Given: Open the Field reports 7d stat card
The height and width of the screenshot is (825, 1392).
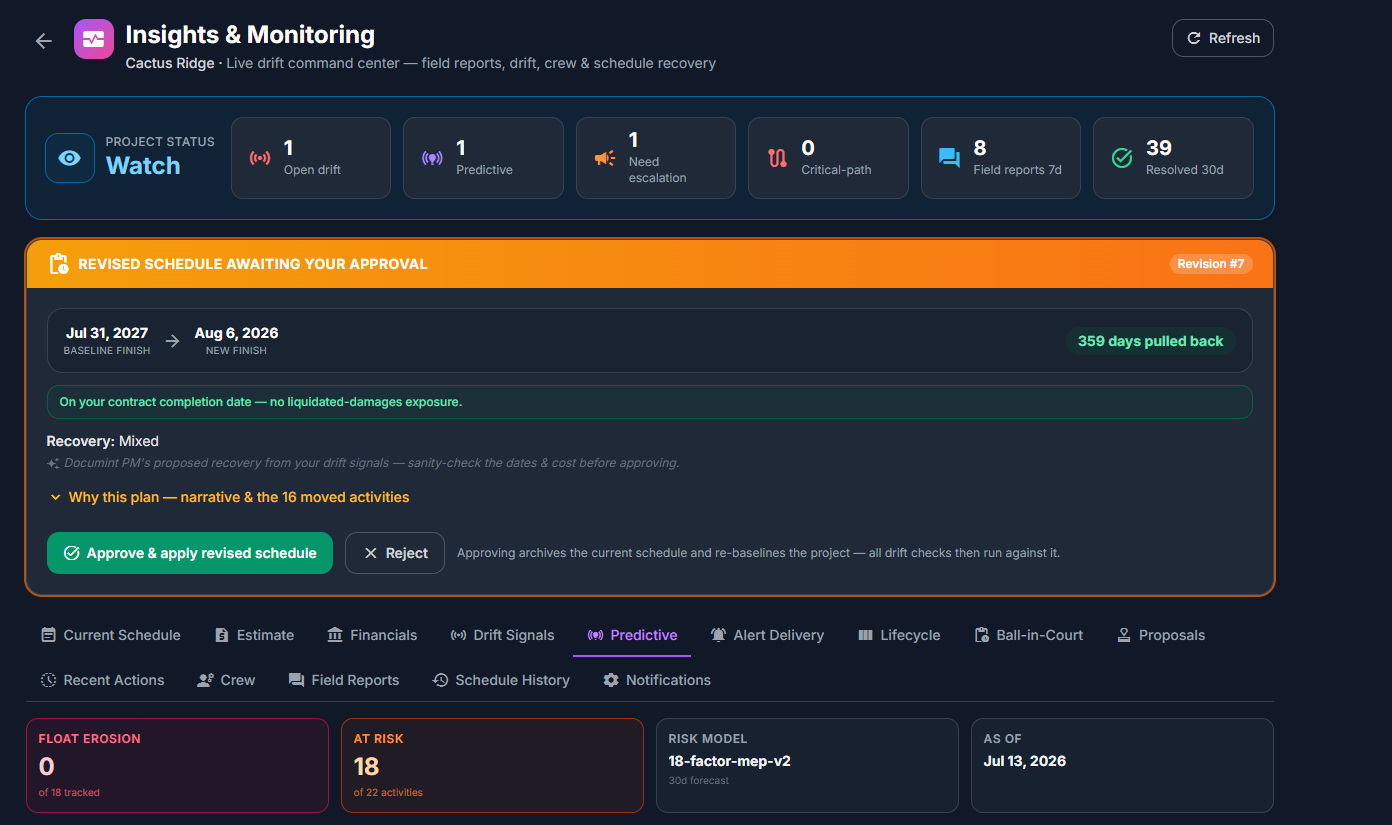Looking at the screenshot, I should pyautogui.click(x=1001, y=158).
